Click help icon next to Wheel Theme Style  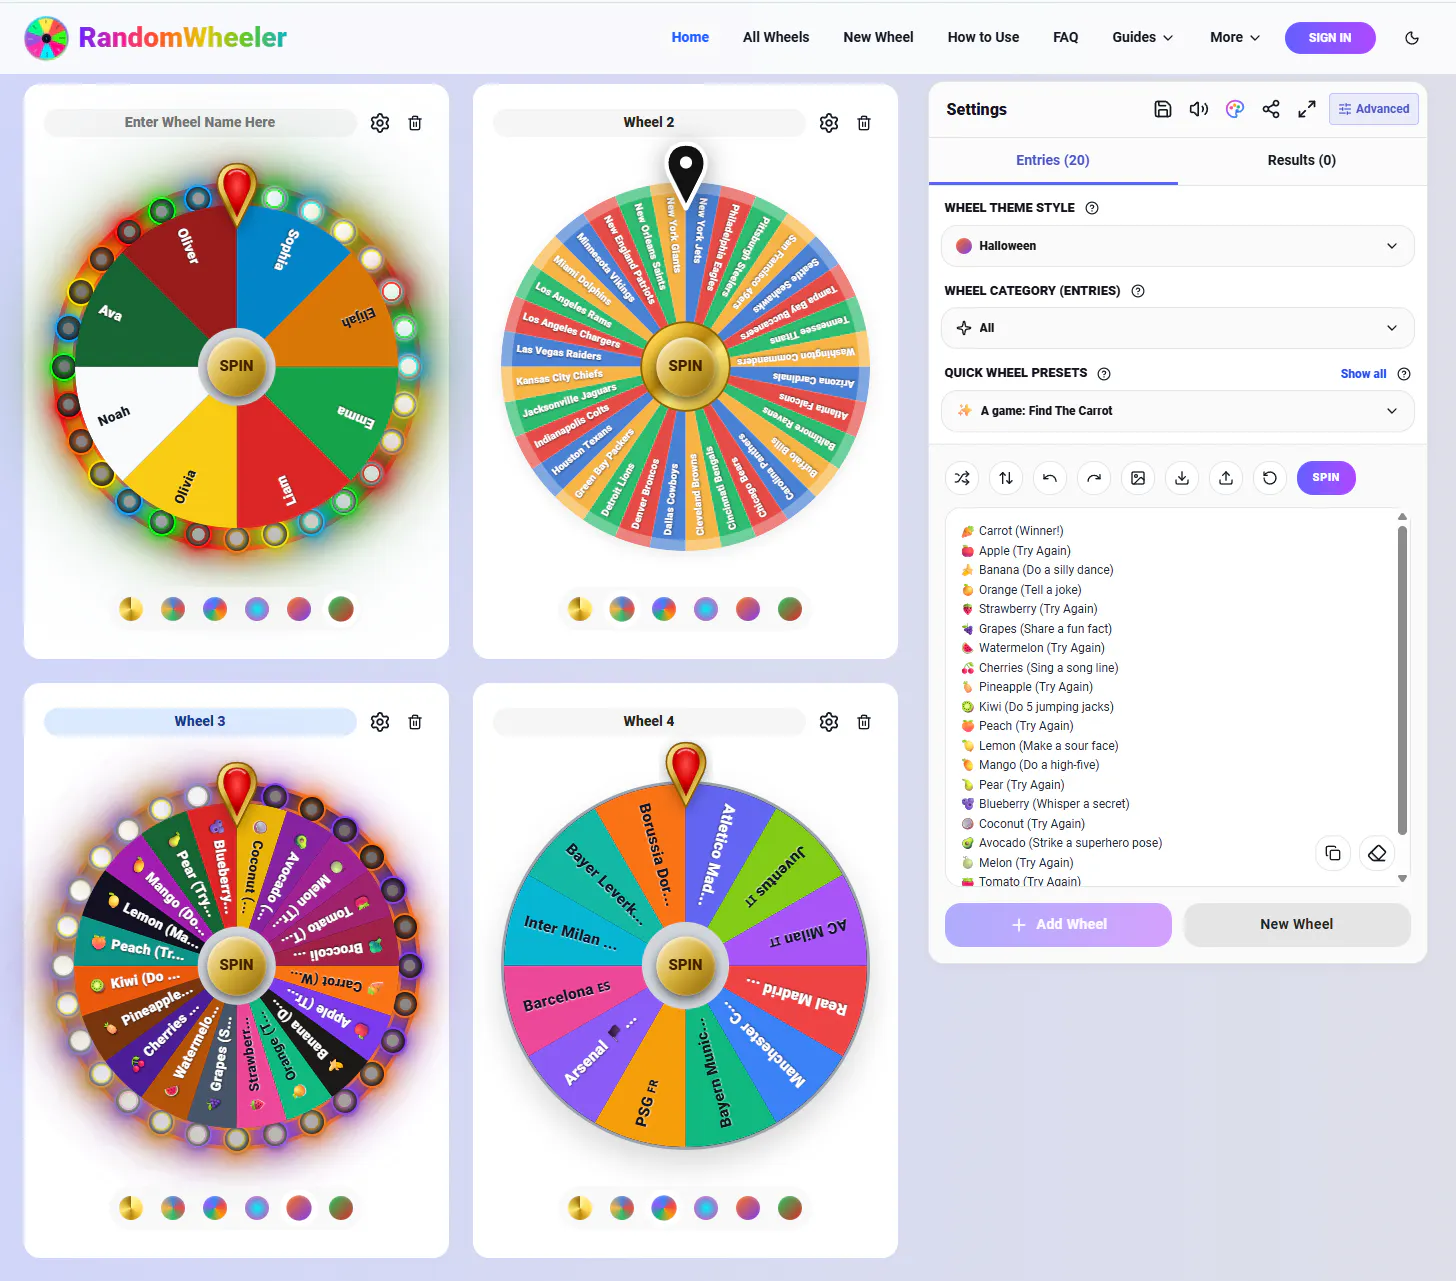click(1092, 208)
